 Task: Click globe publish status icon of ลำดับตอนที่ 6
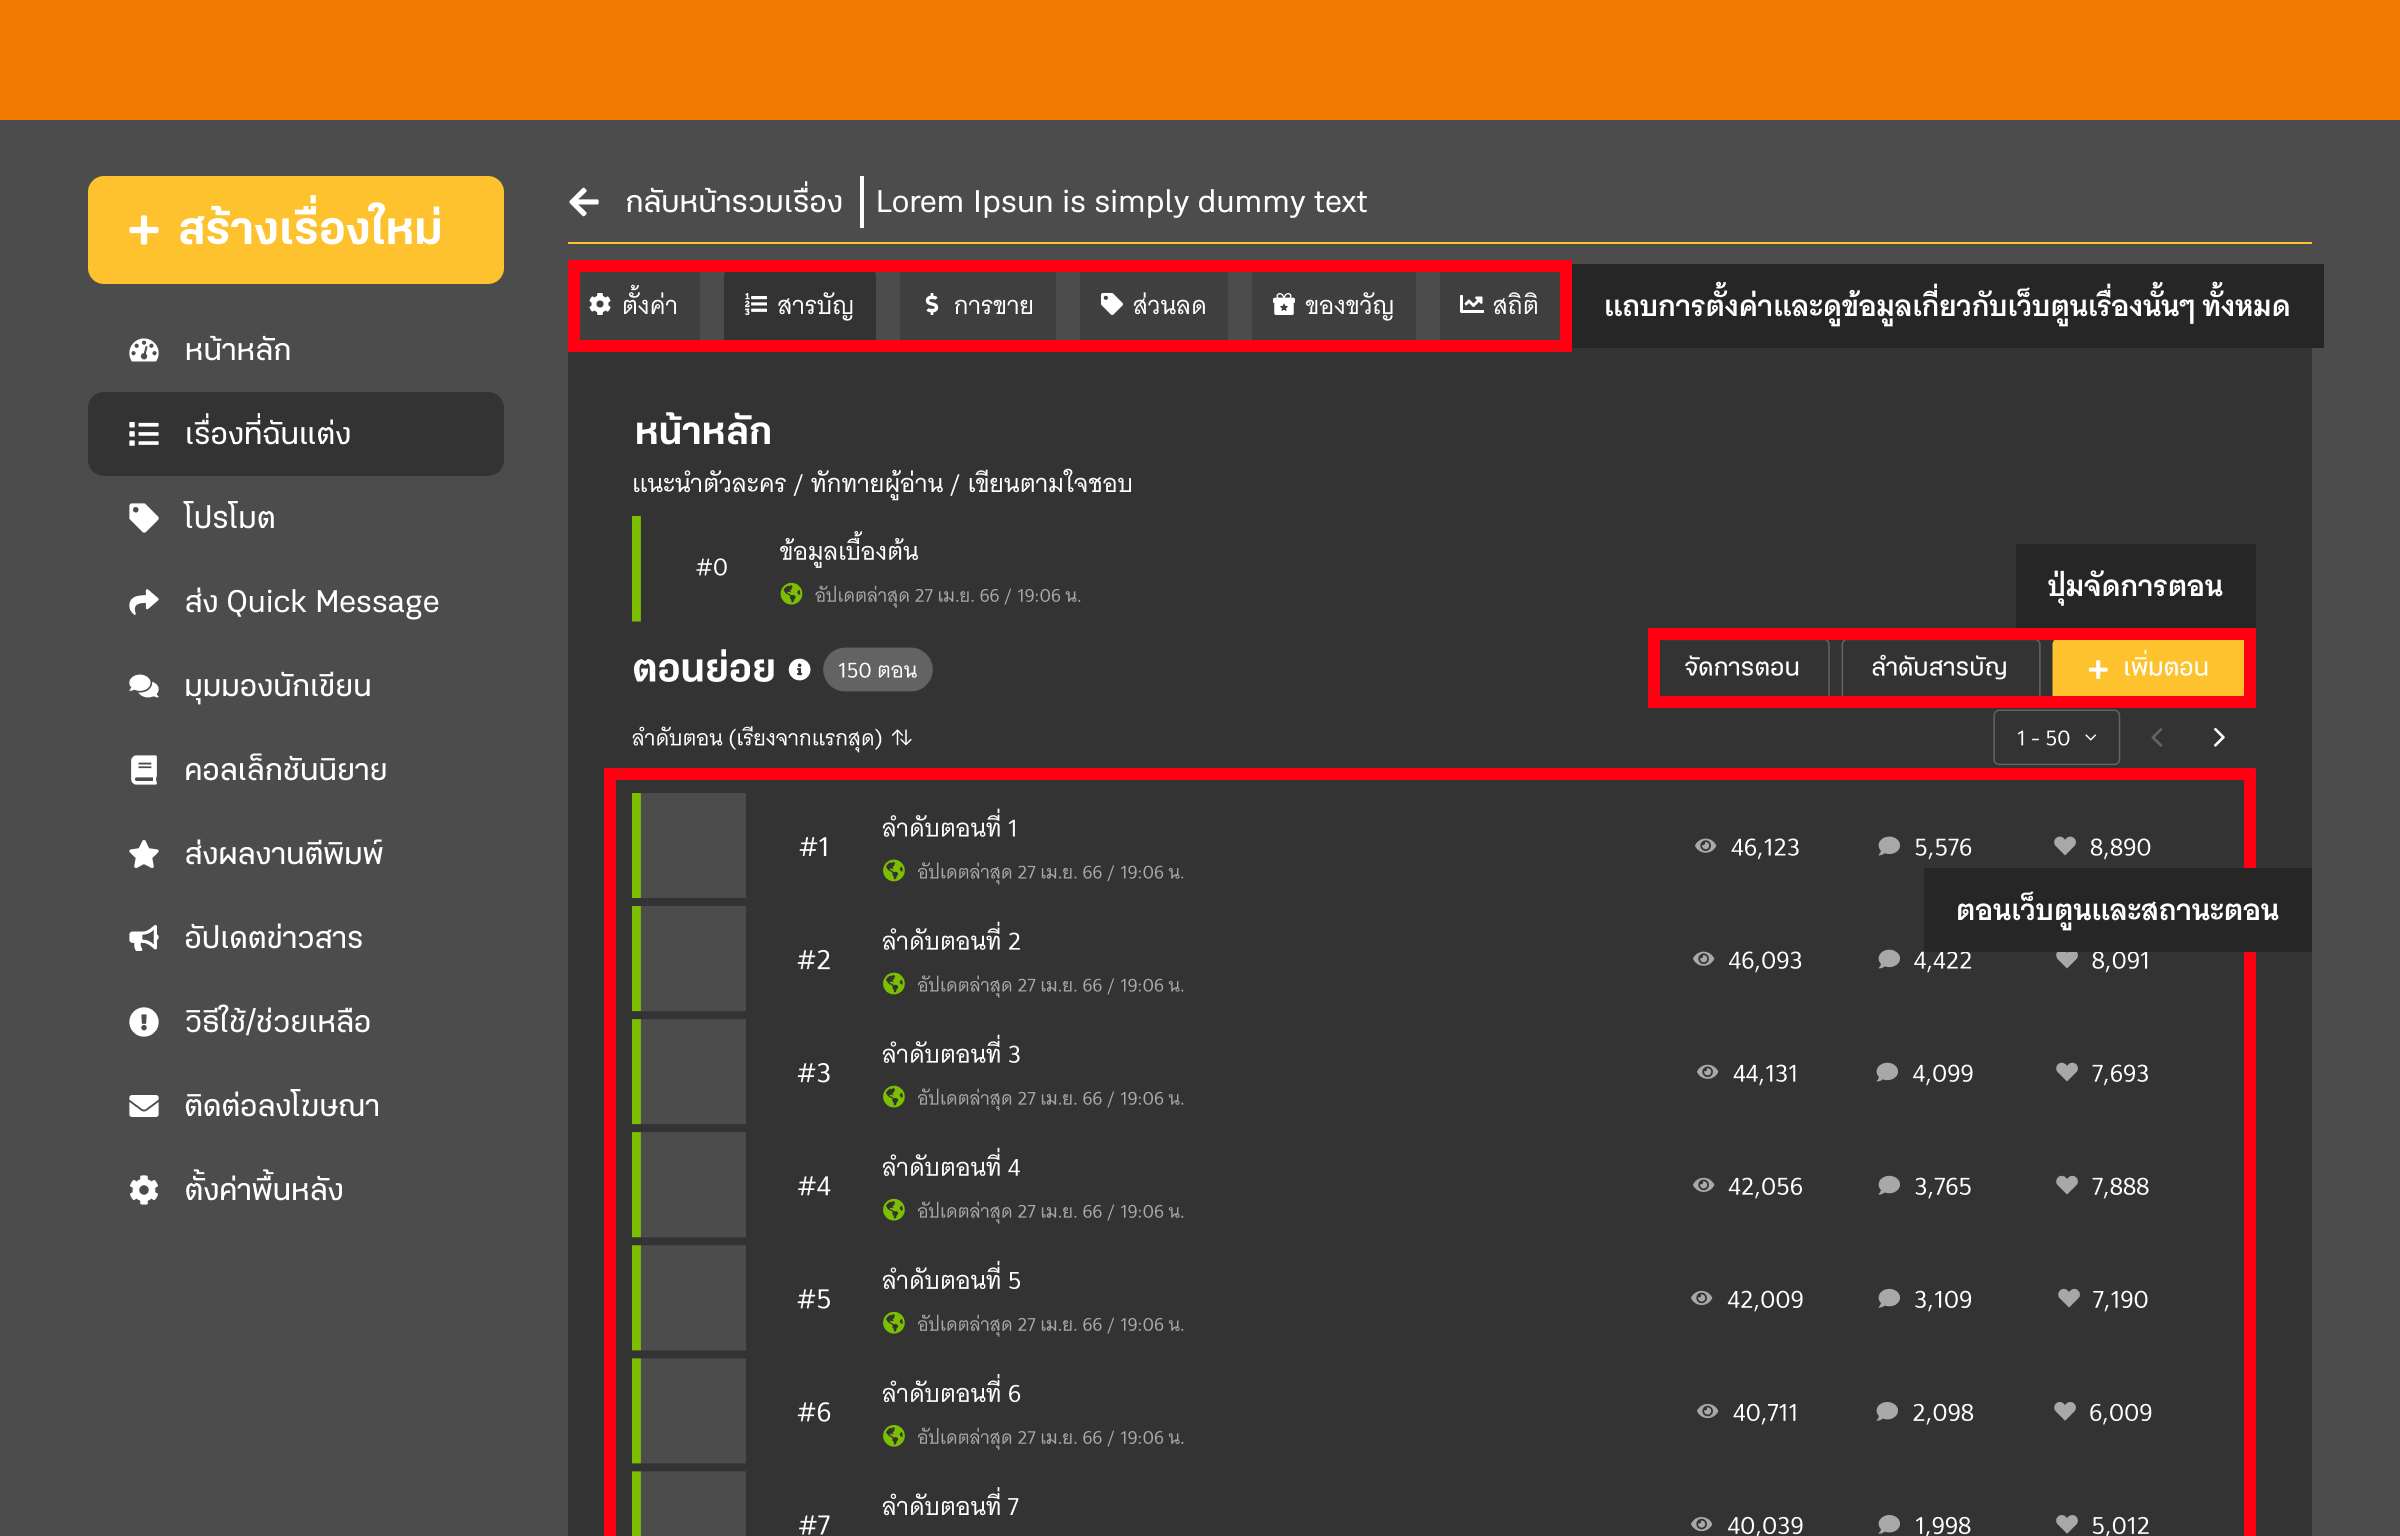pyautogui.click(x=894, y=1436)
